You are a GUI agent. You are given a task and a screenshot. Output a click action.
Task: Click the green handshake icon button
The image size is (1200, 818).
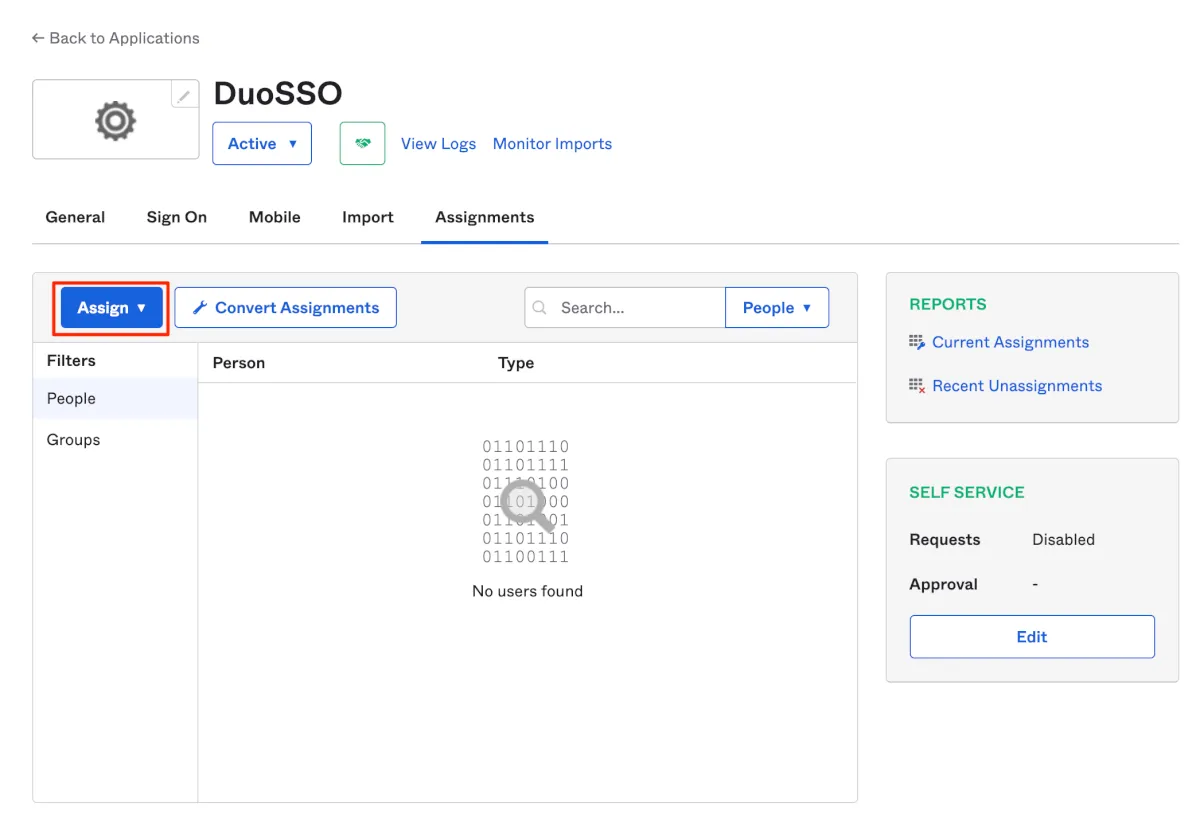click(x=362, y=144)
